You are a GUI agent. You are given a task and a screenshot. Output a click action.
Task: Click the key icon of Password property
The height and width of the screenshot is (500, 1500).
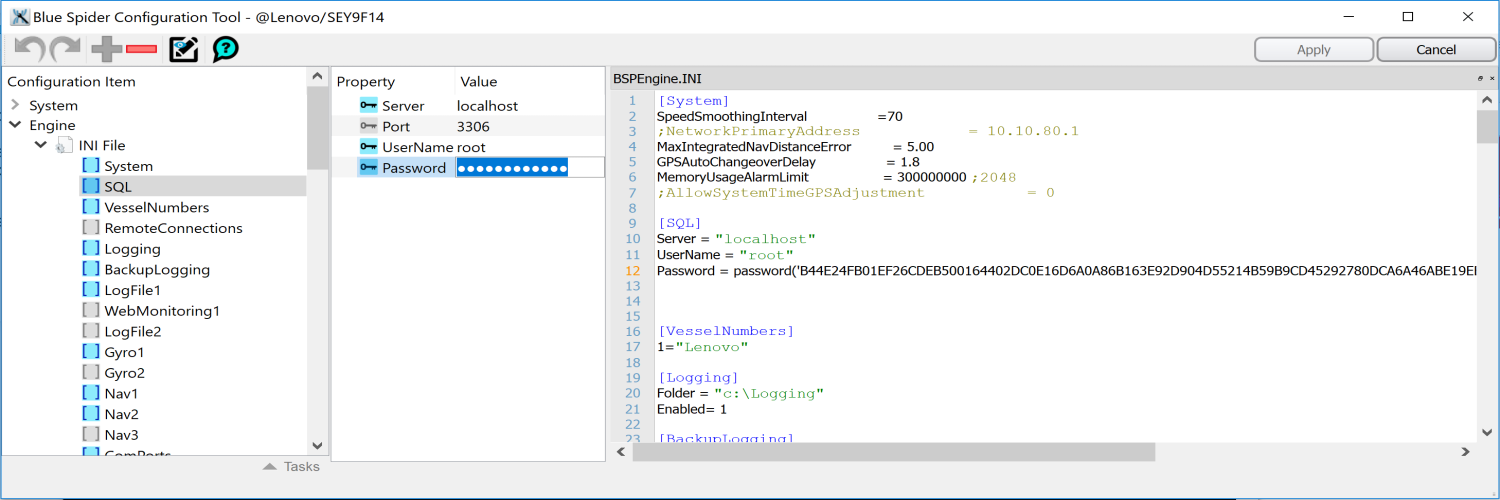coord(369,168)
